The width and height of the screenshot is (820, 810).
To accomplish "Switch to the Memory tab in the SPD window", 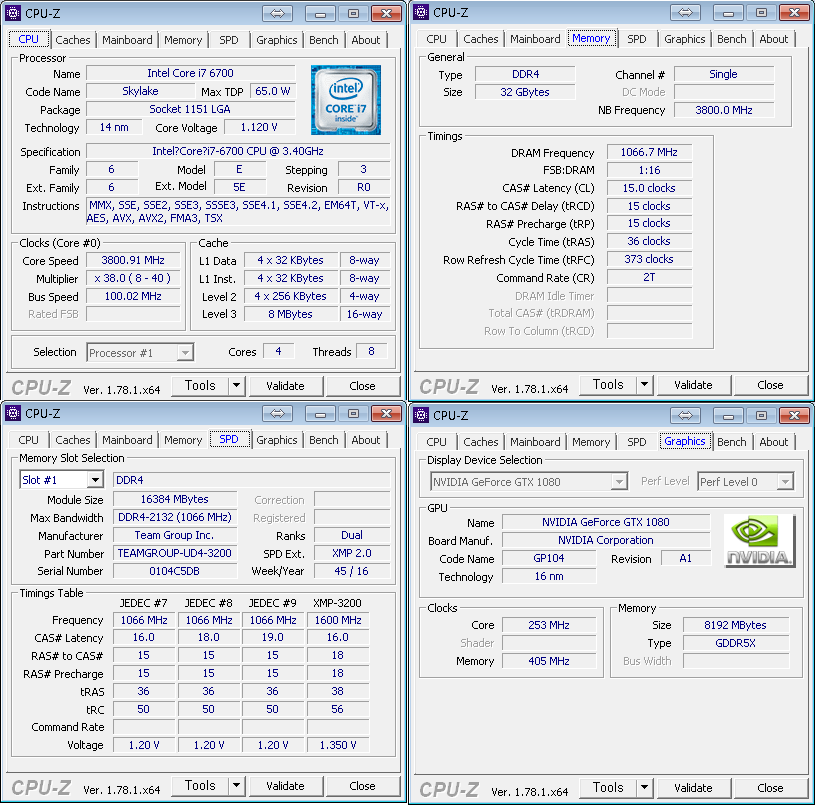I will 183,440.
